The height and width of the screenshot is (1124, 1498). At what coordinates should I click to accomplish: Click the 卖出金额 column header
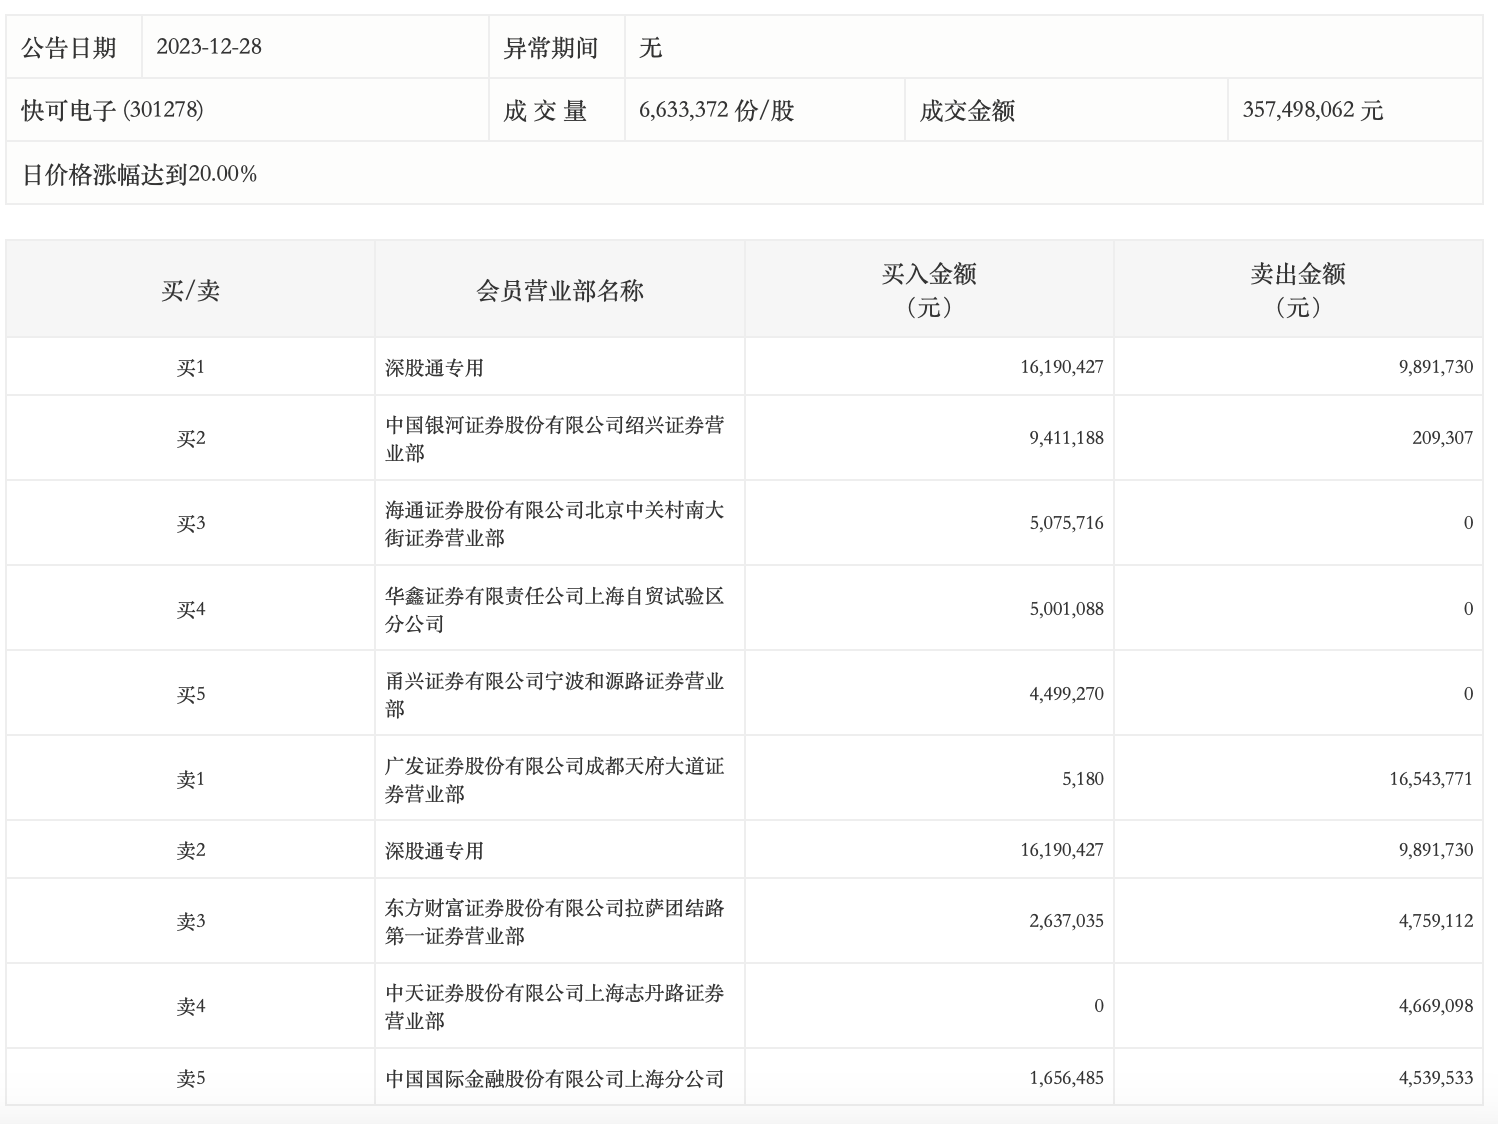click(1297, 290)
